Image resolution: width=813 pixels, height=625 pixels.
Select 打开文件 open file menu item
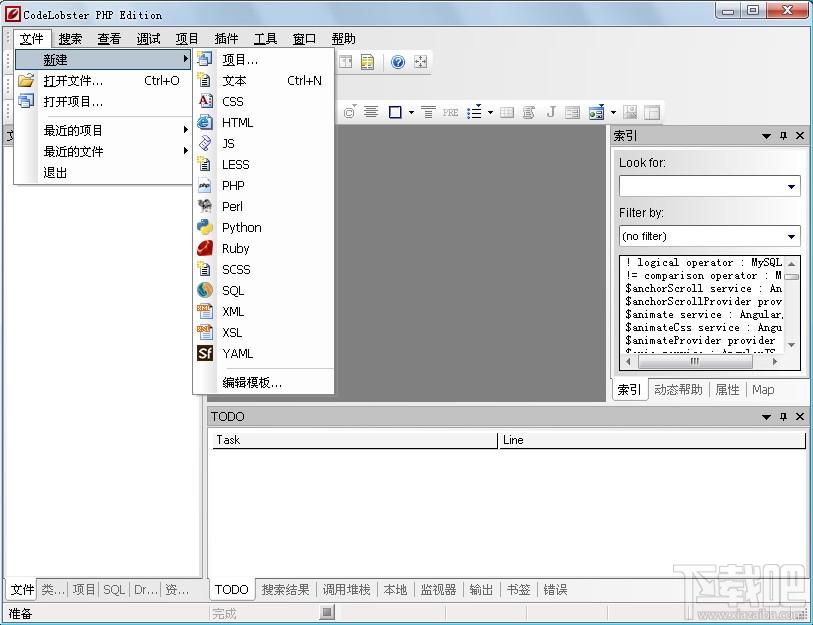click(103, 80)
